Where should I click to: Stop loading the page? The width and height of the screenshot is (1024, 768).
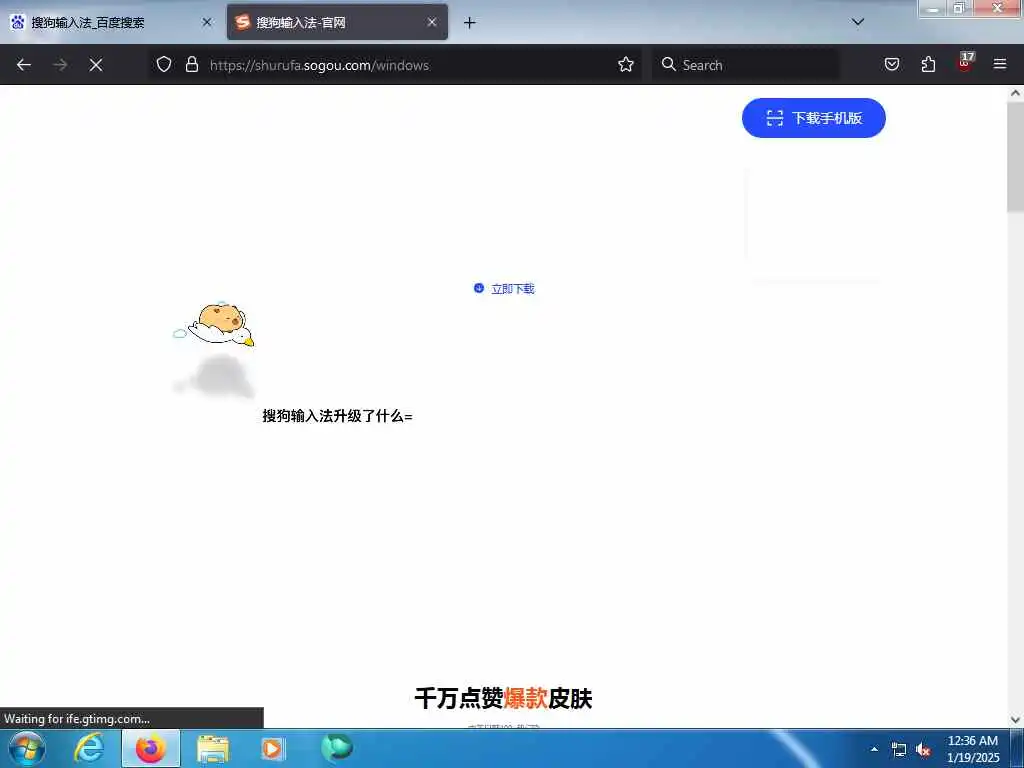96,65
